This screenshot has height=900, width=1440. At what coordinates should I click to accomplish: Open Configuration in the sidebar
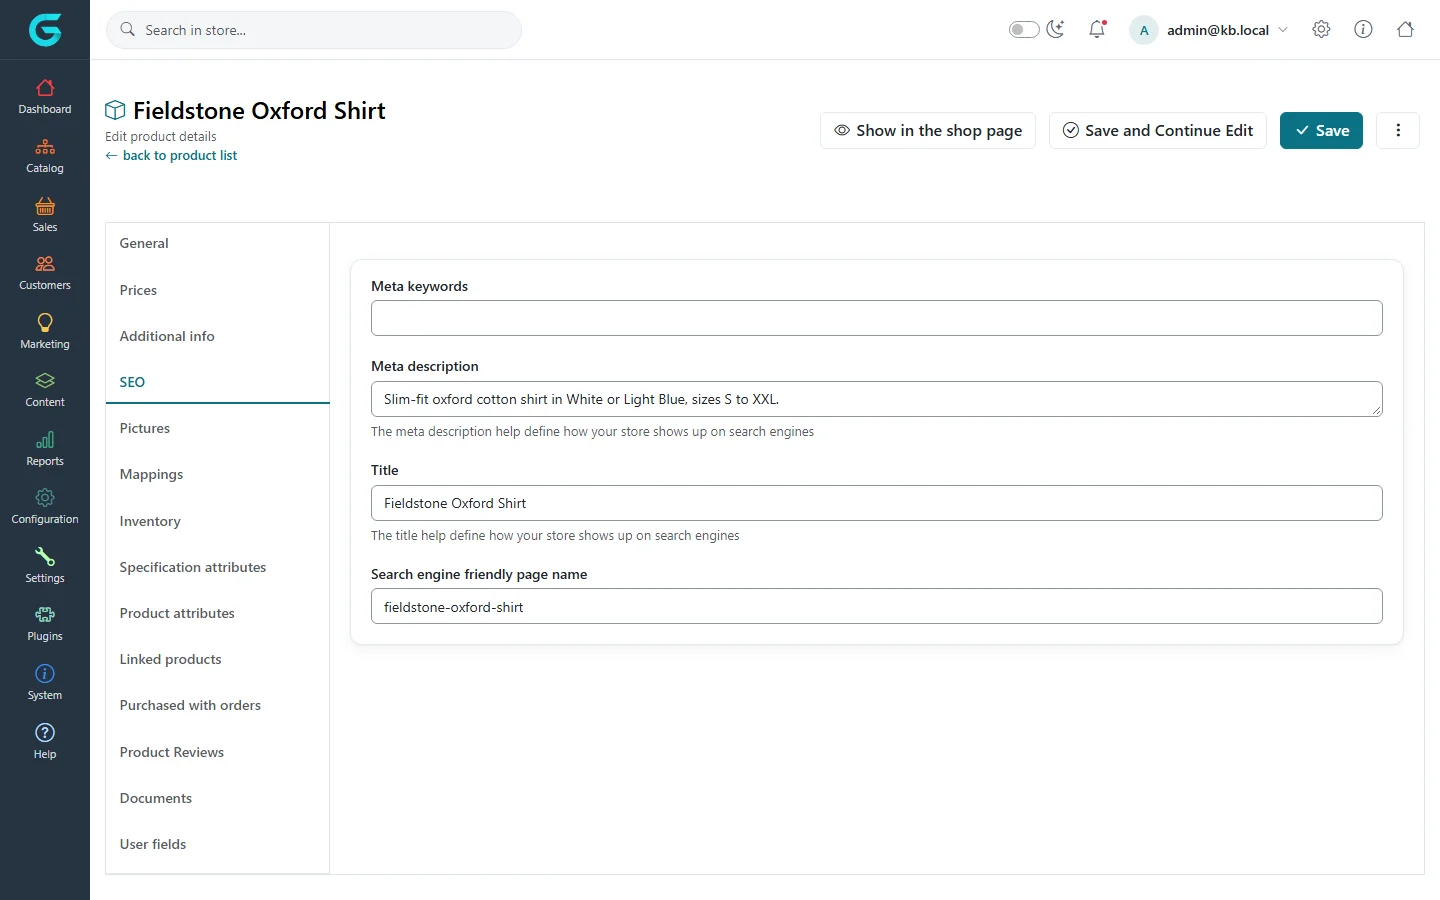pyautogui.click(x=45, y=507)
